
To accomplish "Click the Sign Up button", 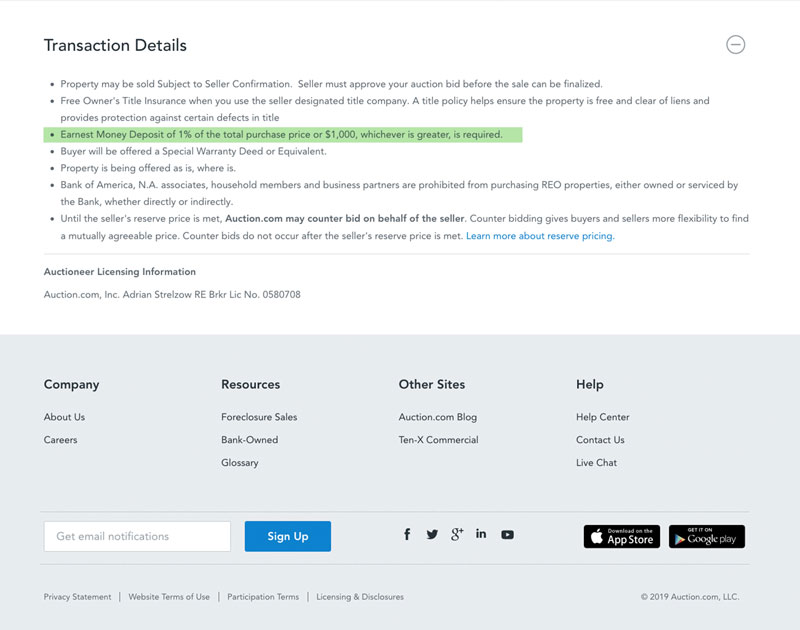I will point(288,536).
